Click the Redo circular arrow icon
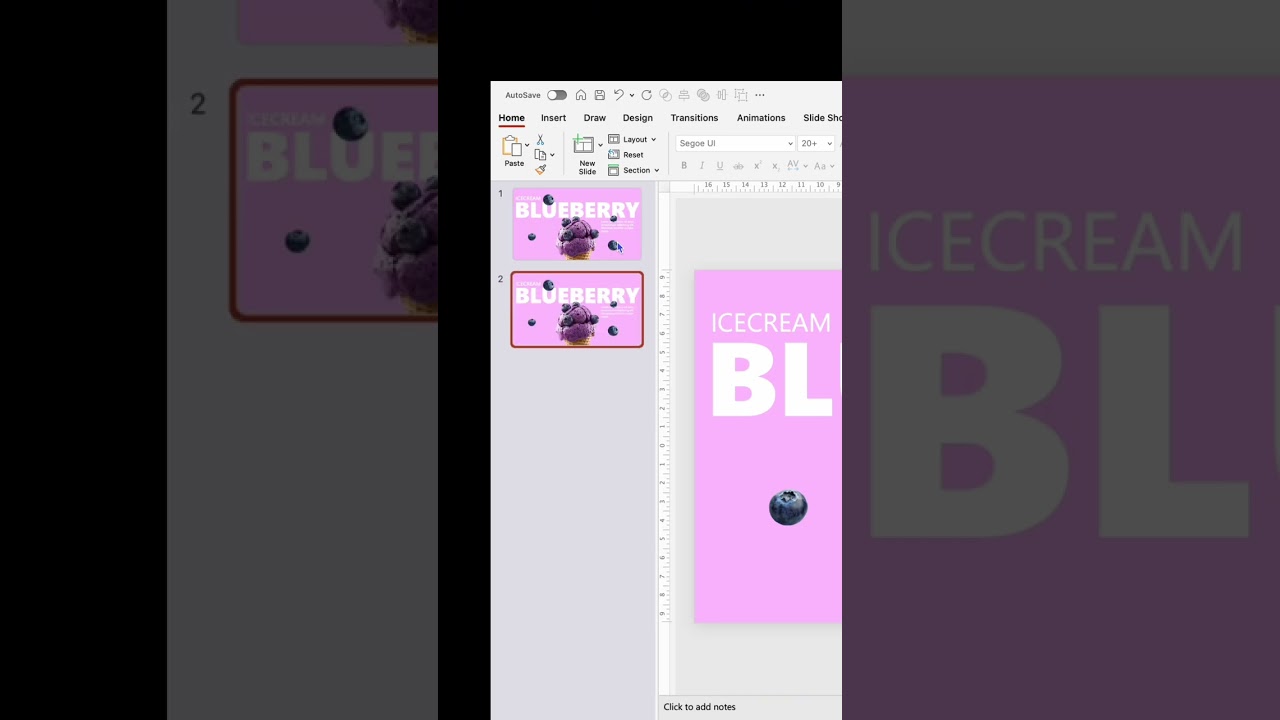1280x720 pixels. (647, 95)
